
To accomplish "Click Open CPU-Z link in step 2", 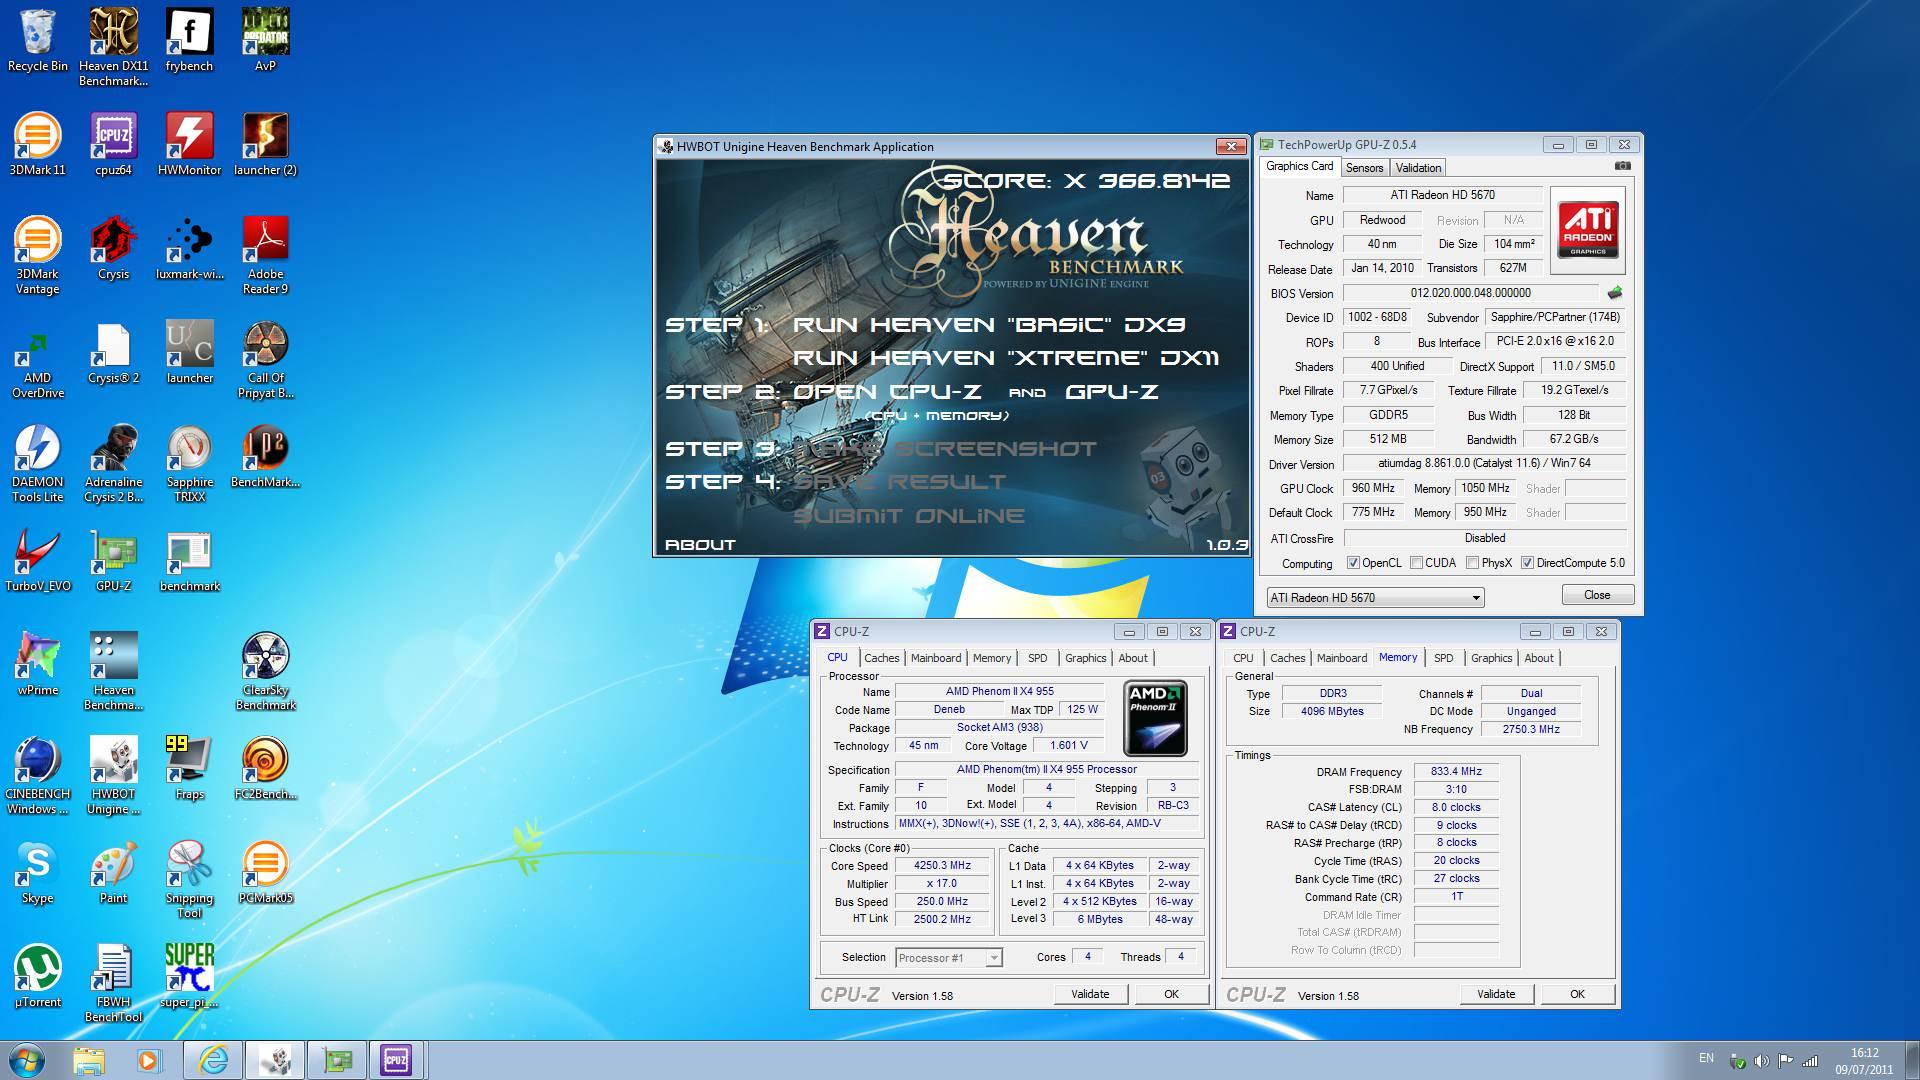I will tap(886, 391).
